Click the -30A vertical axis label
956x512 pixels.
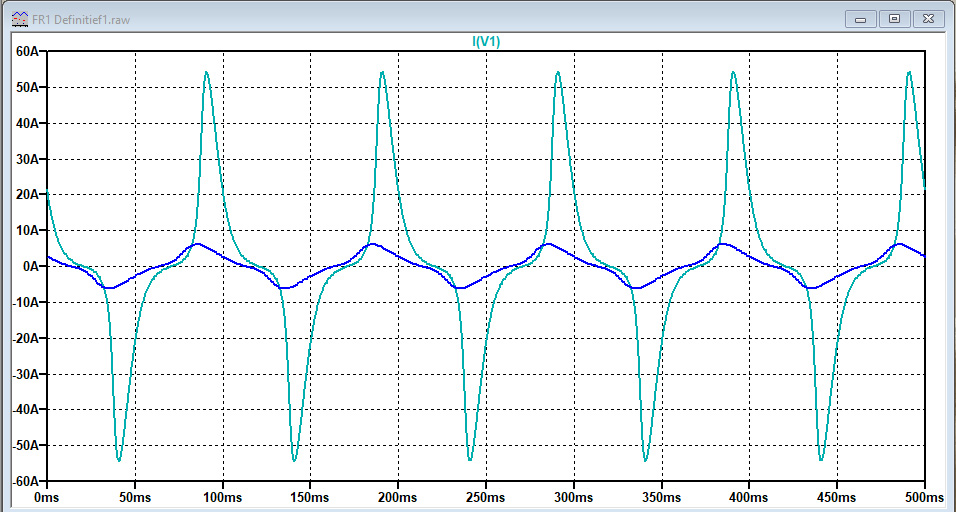pos(26,374)
